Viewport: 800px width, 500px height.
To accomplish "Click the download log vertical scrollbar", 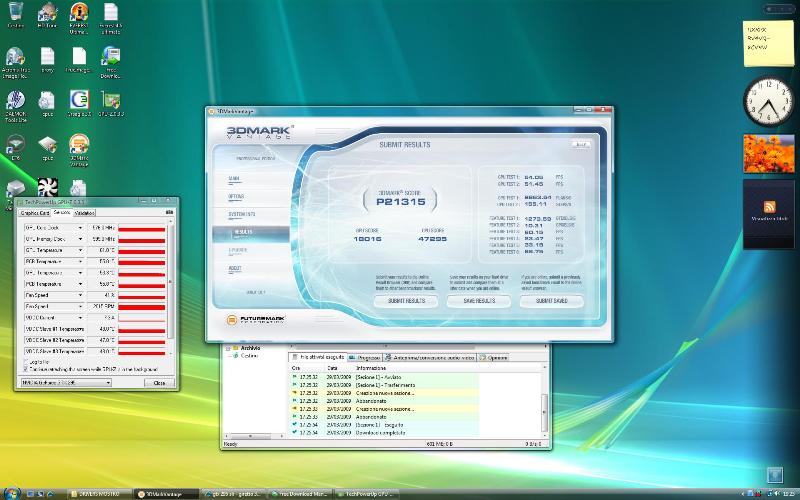I will click(x=544, y=402).
